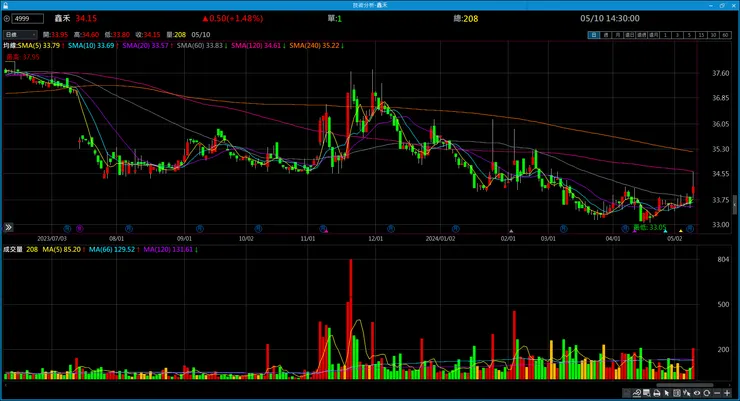Click the MA(66) 129.52 volume legend
The height and width of the screenshot is (401, 740).
[x=112, y=249]
